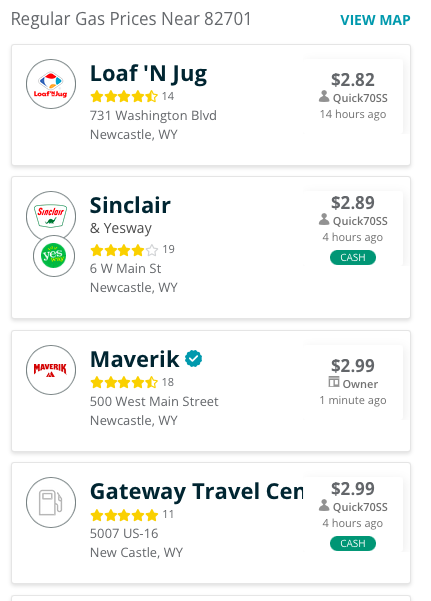The image size is (431, 601).
Task: Click the Owner store icon at Maverik
Action: (334, 382)
